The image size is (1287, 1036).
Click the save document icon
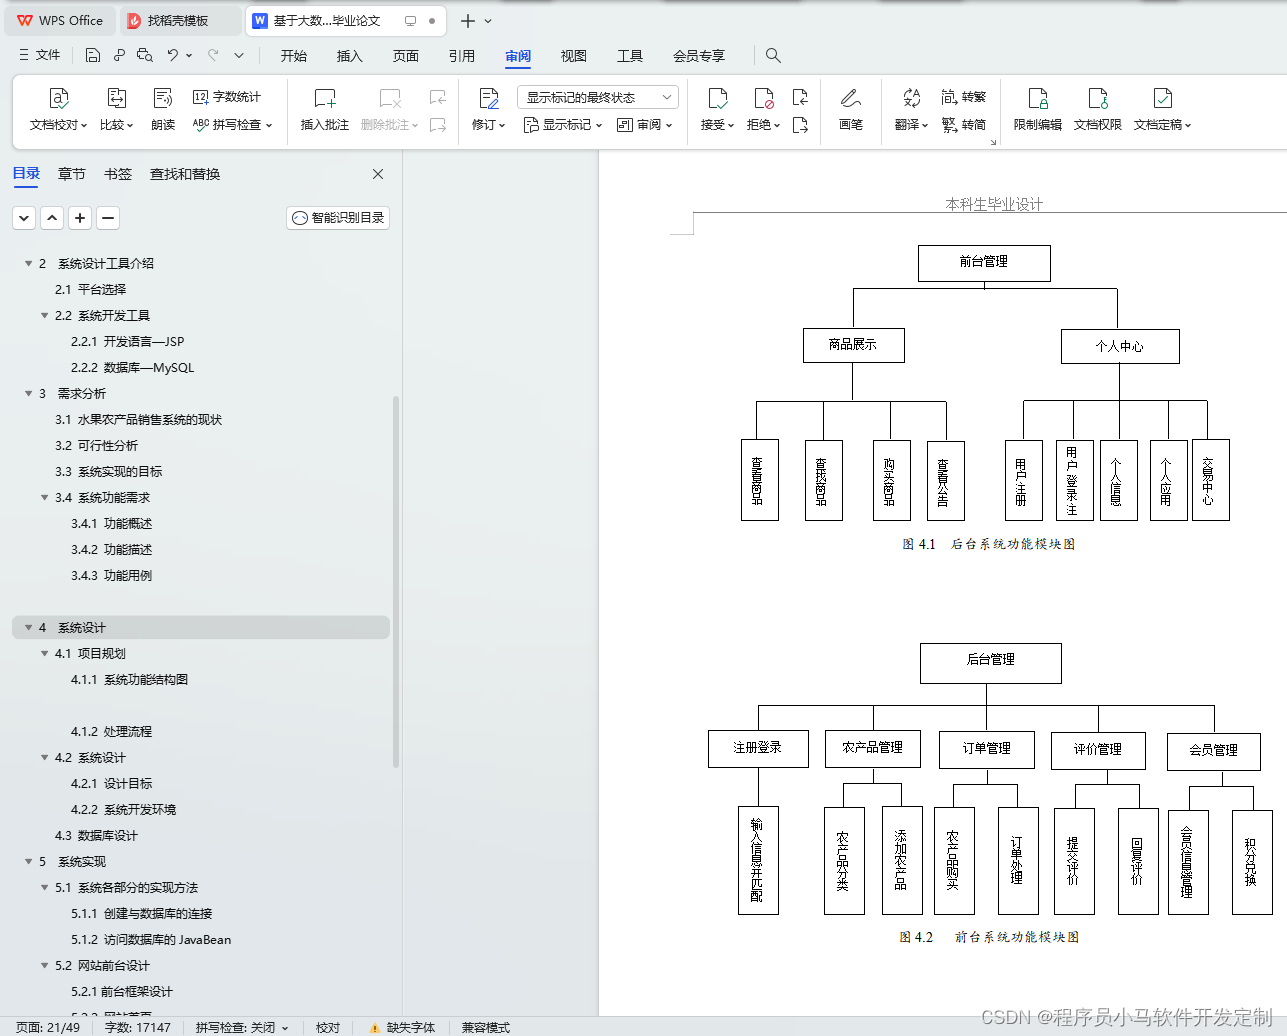tap(92, 55)
